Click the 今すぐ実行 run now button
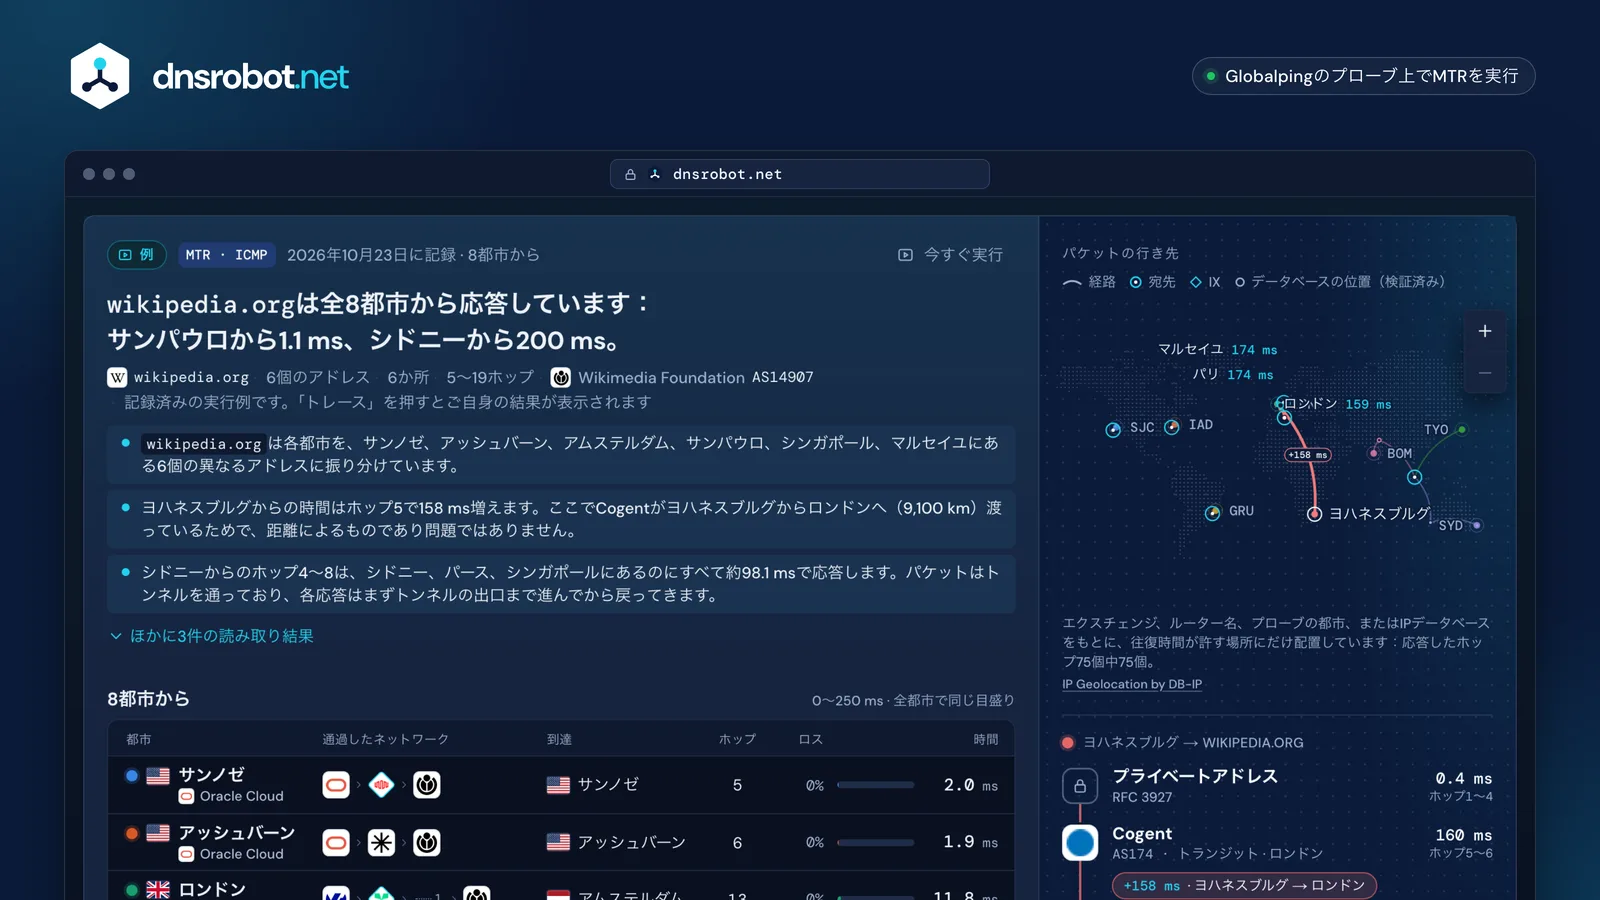 tap(950, 255)
